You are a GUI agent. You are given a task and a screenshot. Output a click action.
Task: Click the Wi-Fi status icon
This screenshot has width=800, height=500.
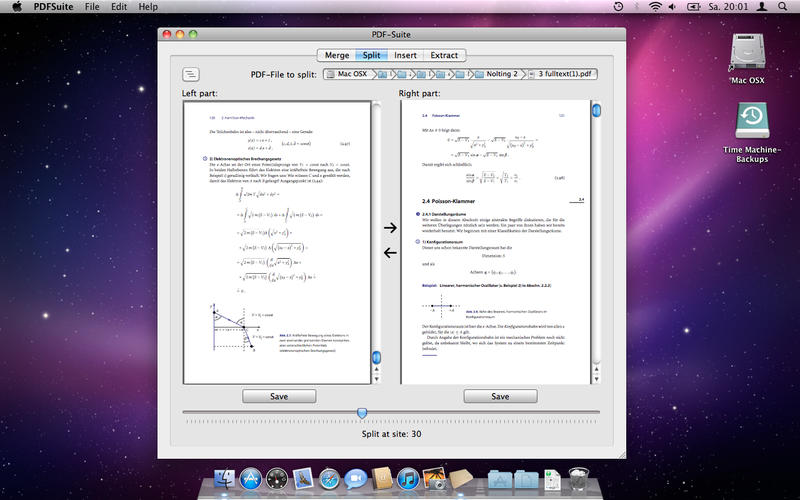tap(656, 7)
